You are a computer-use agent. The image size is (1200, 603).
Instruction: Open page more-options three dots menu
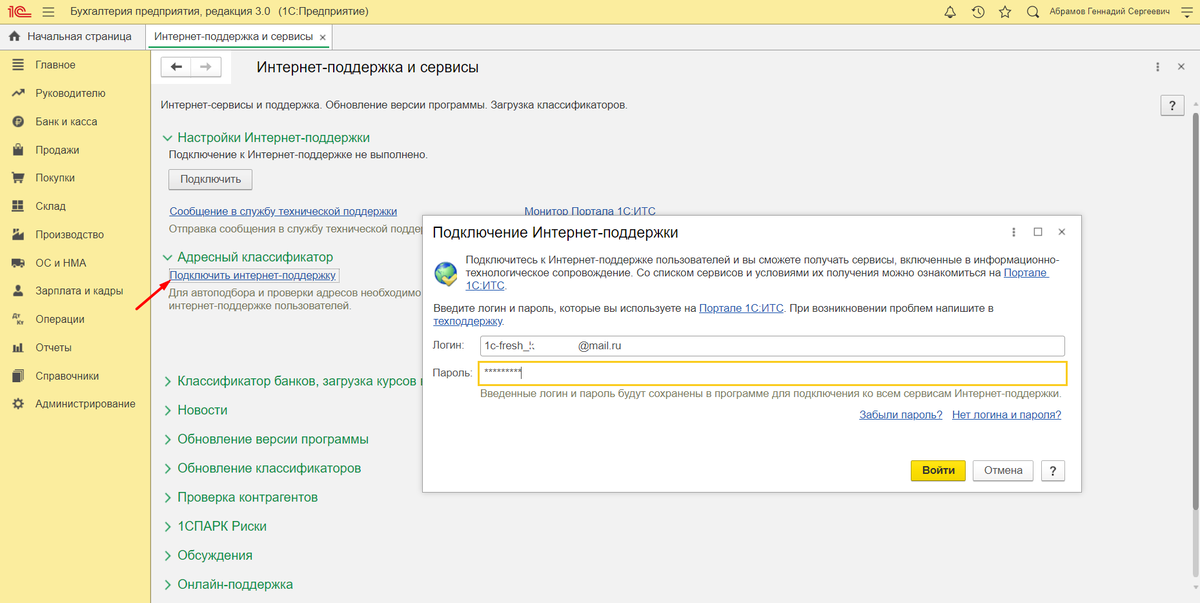tap(1156, 67)
